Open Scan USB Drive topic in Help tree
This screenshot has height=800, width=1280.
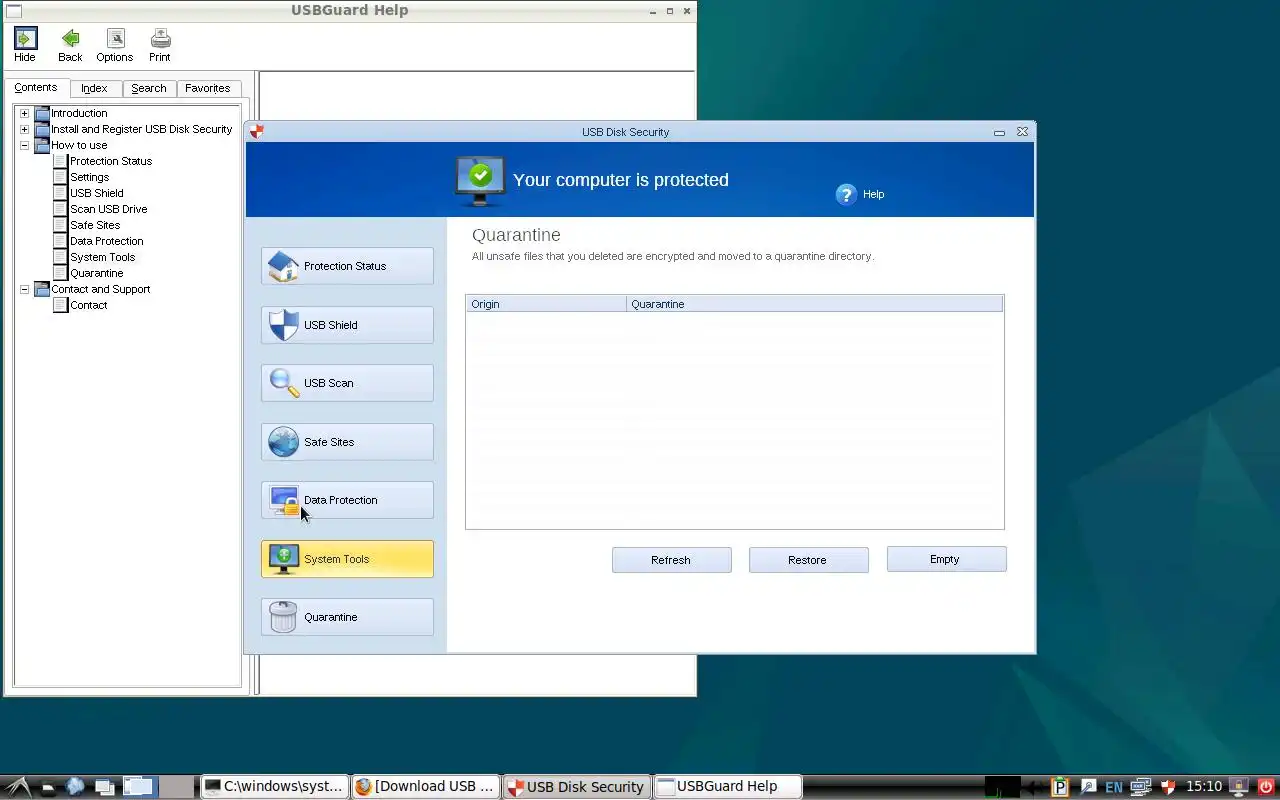pos(109,209)
